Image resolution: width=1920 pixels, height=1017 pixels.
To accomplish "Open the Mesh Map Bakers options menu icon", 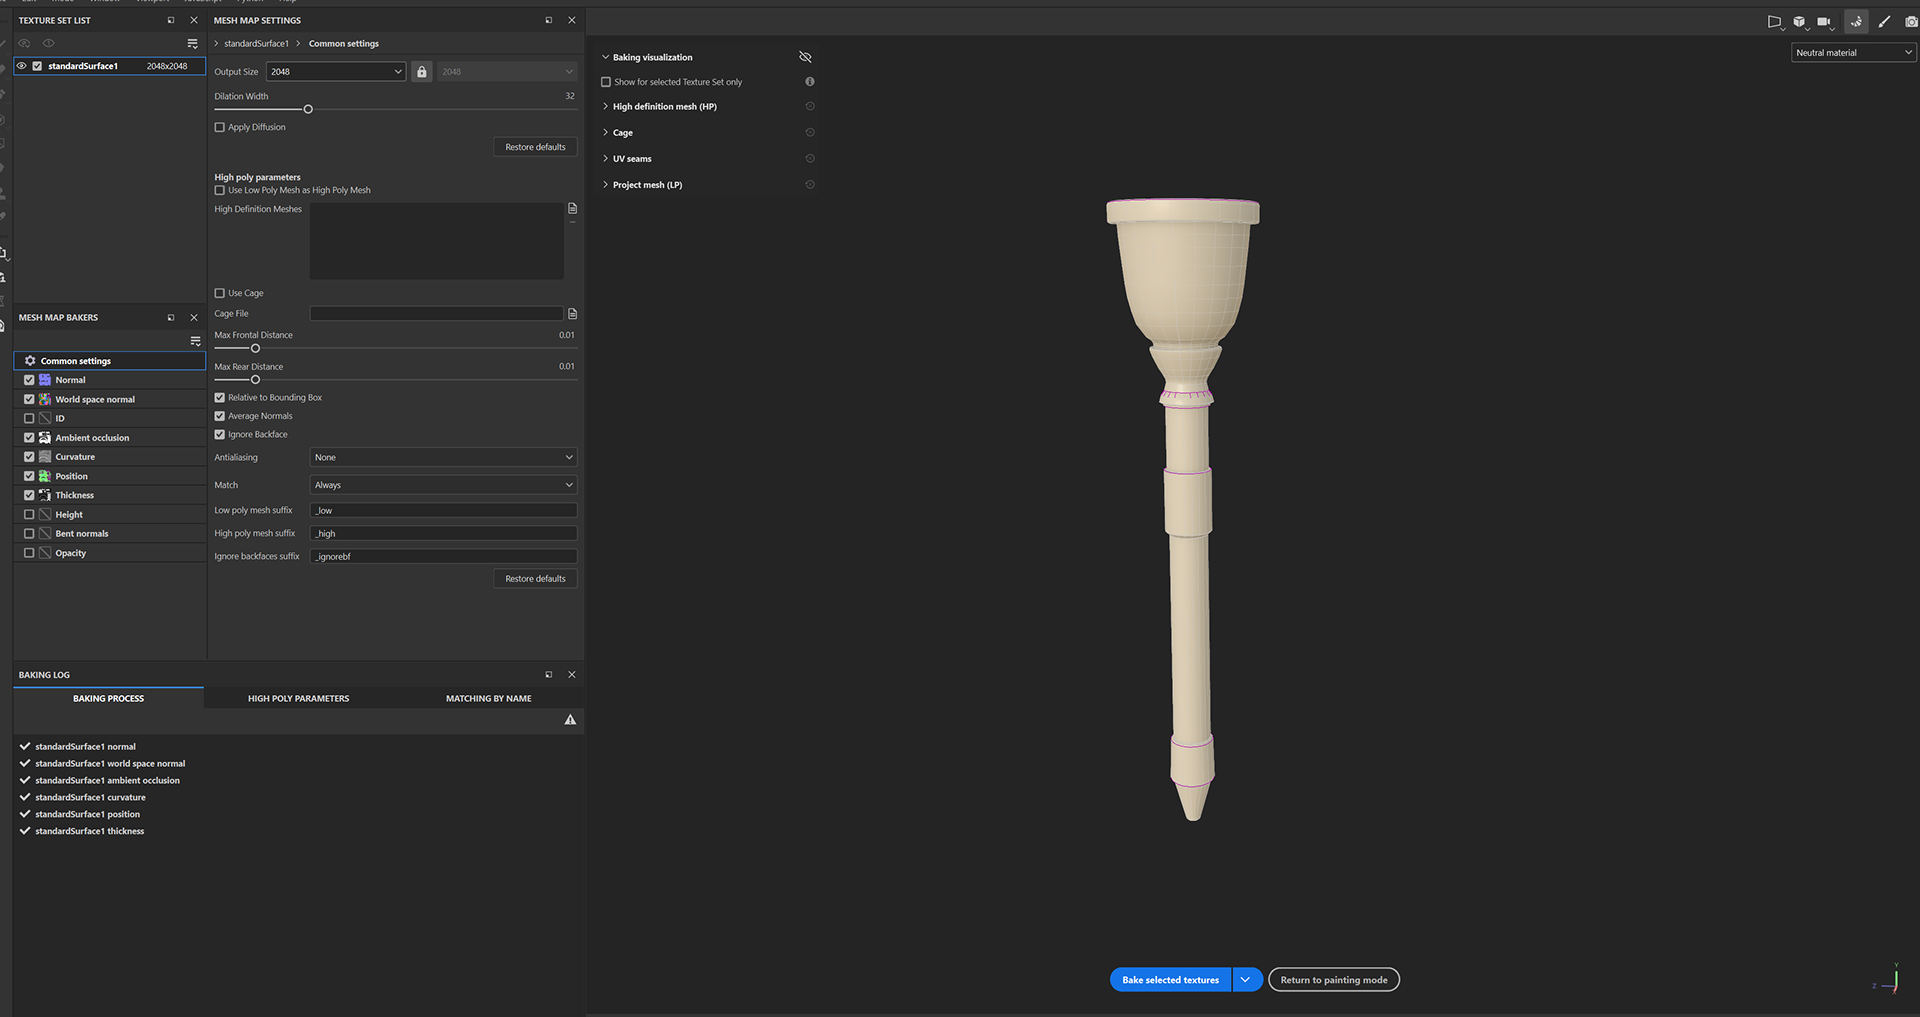I will click(196, 341).
